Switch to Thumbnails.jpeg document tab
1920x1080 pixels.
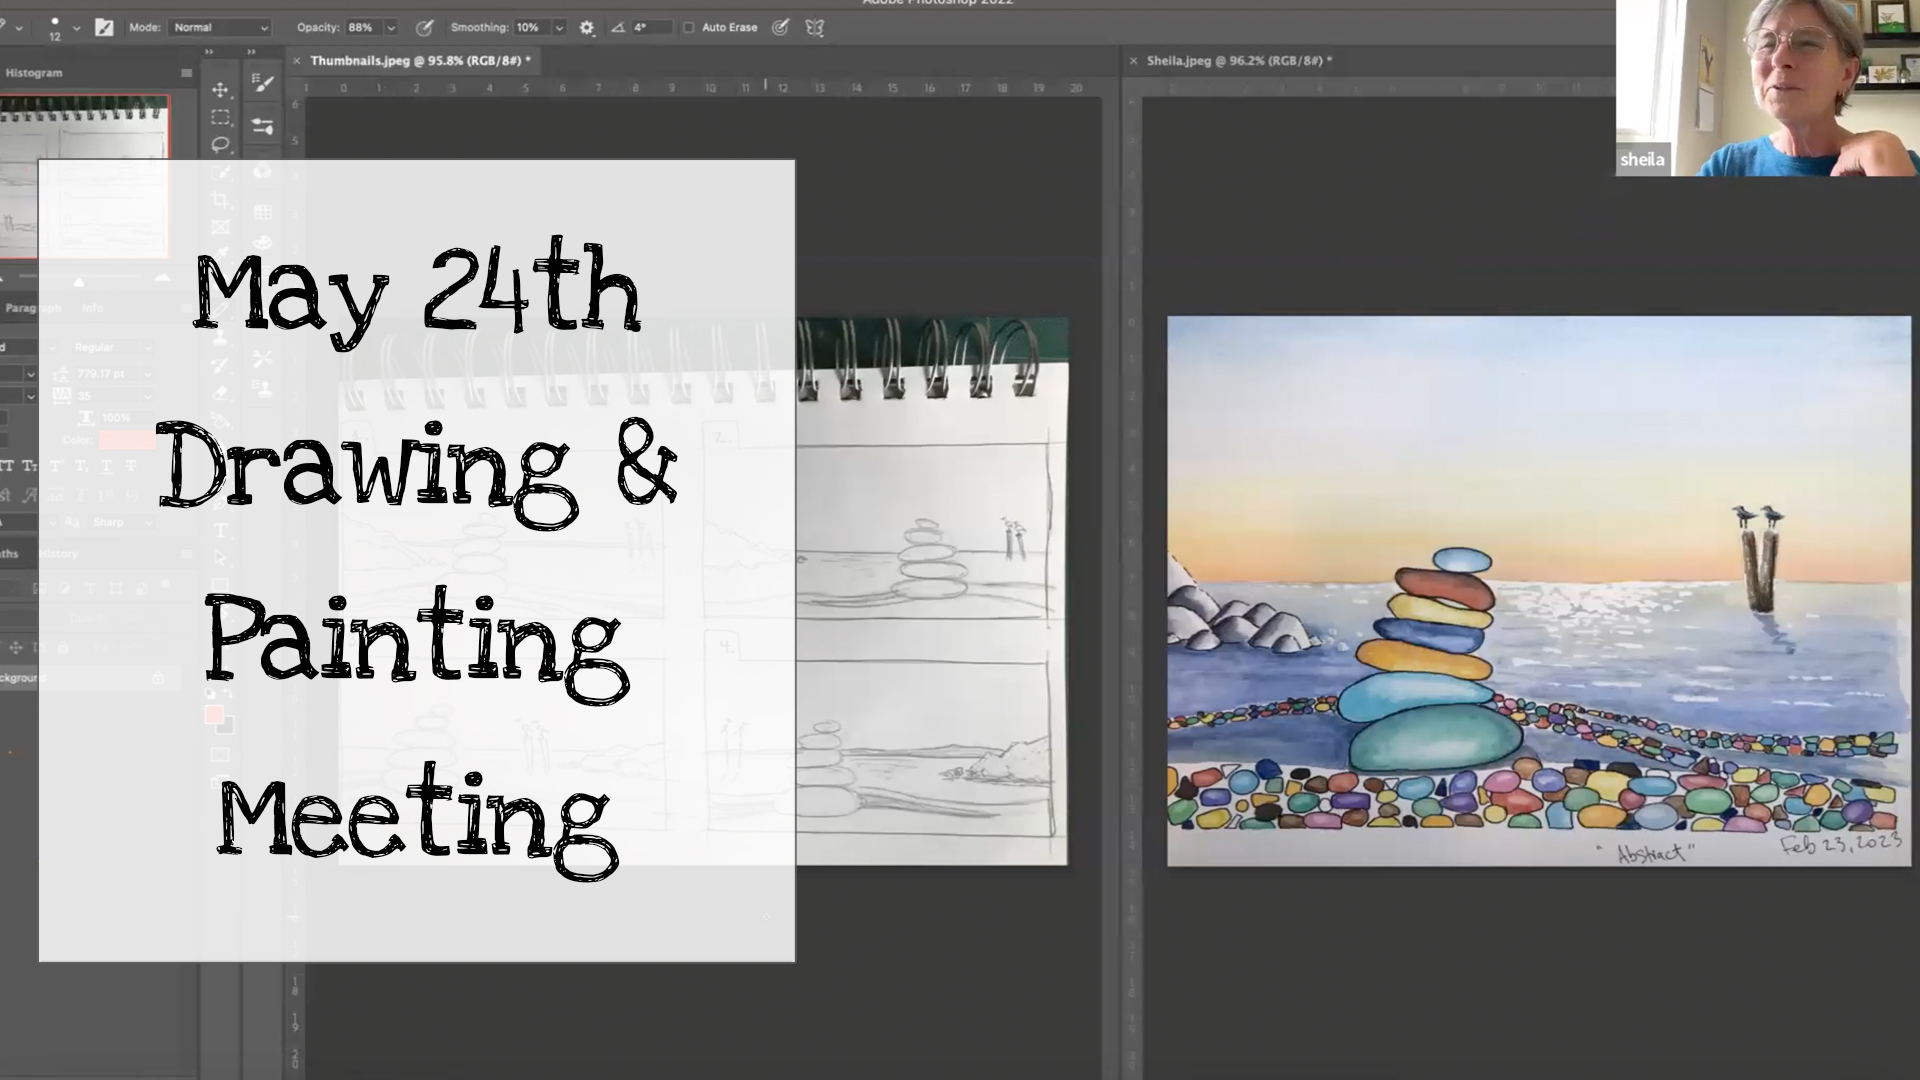[x=420, y=61]
